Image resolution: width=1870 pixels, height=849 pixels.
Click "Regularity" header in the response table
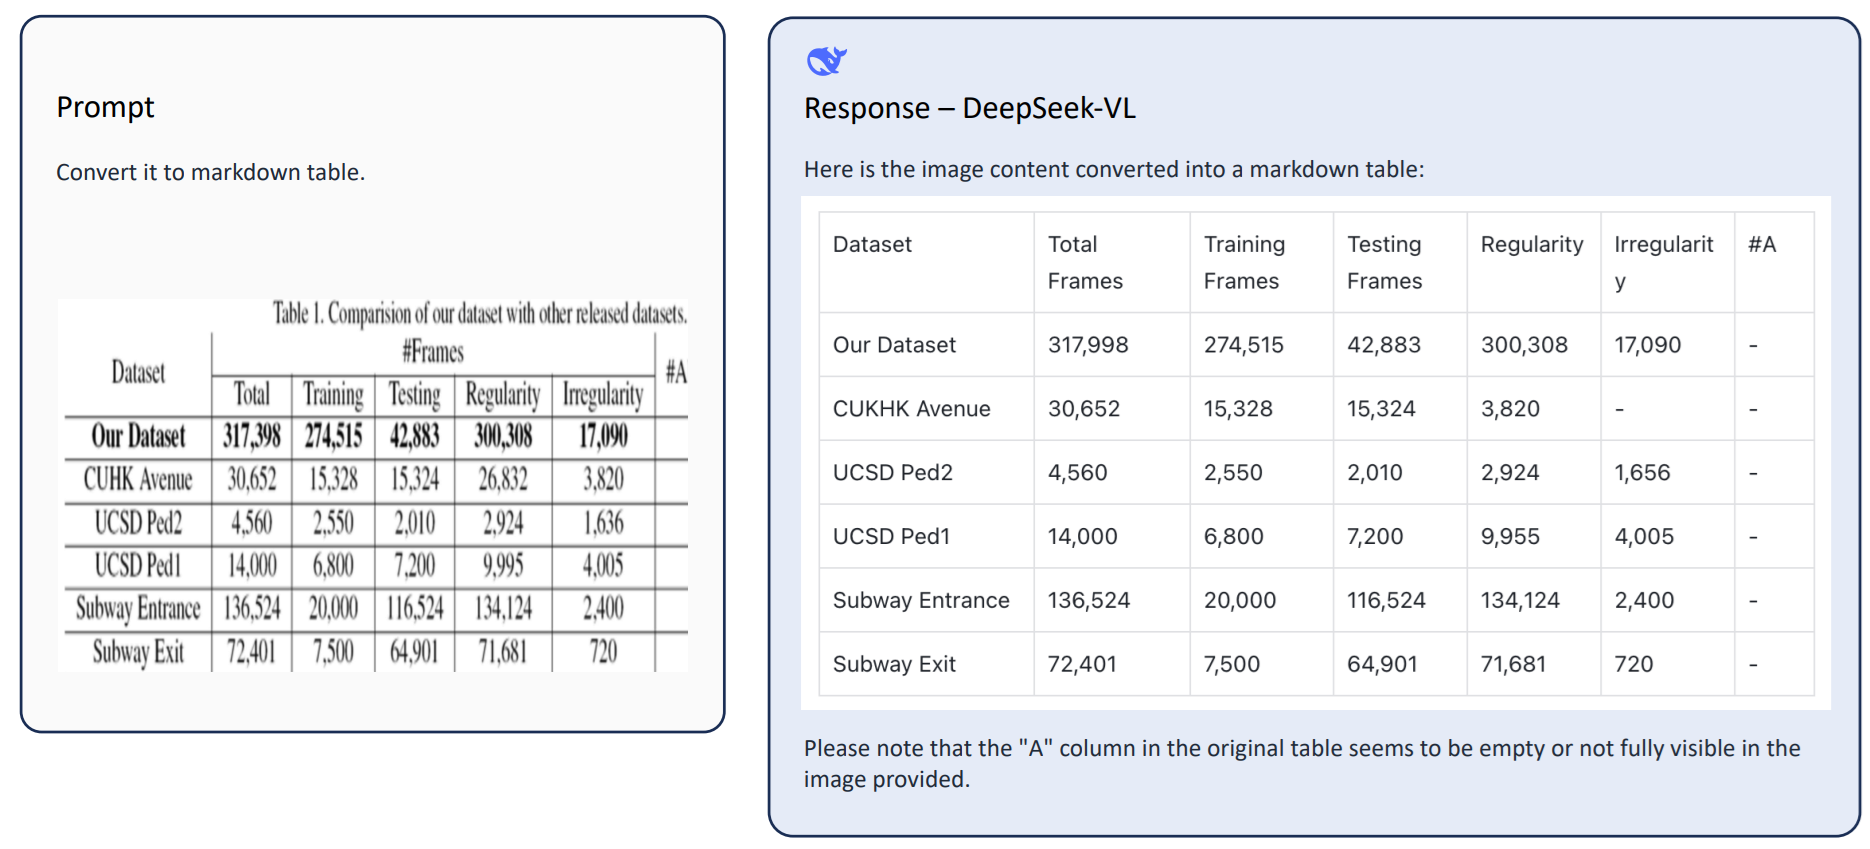click(x=1531, y=244)
